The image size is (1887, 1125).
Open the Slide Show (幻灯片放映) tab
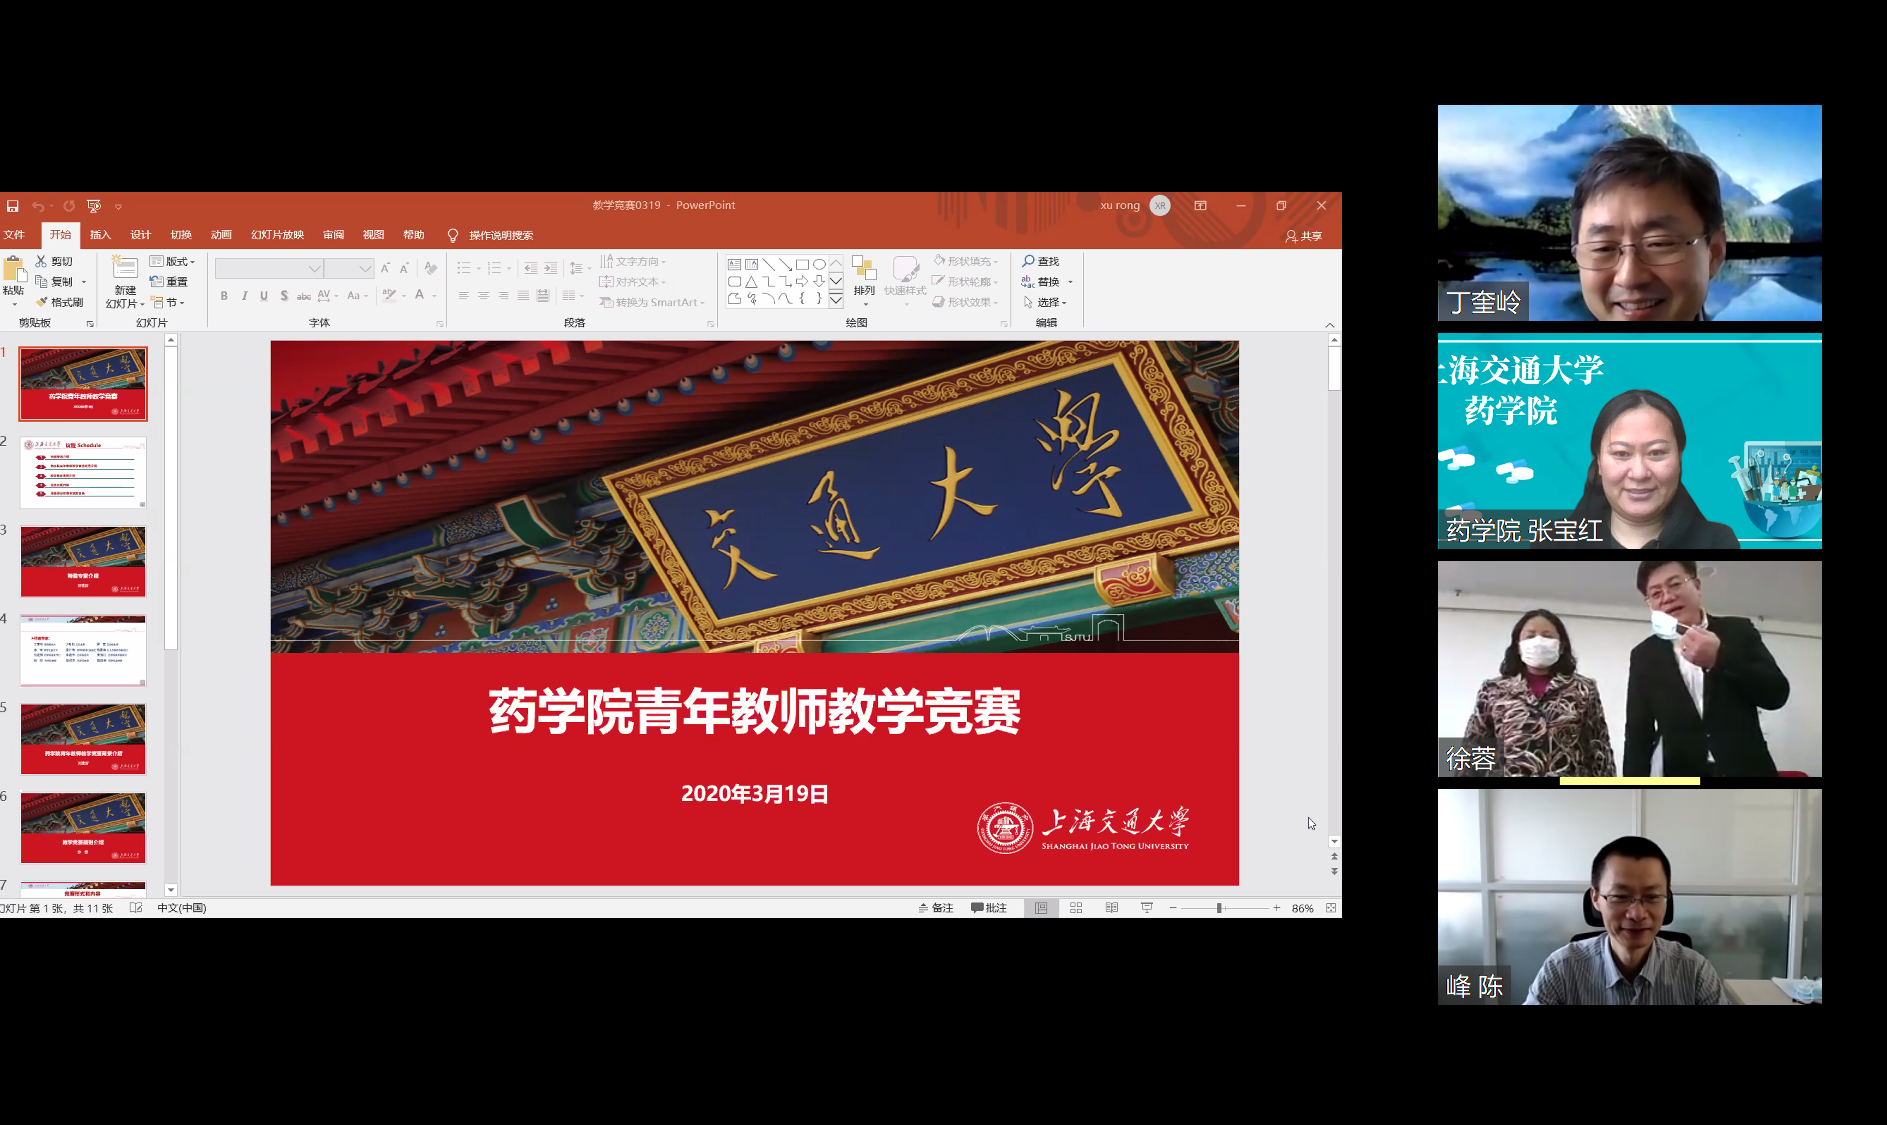[x=277, y=235]
